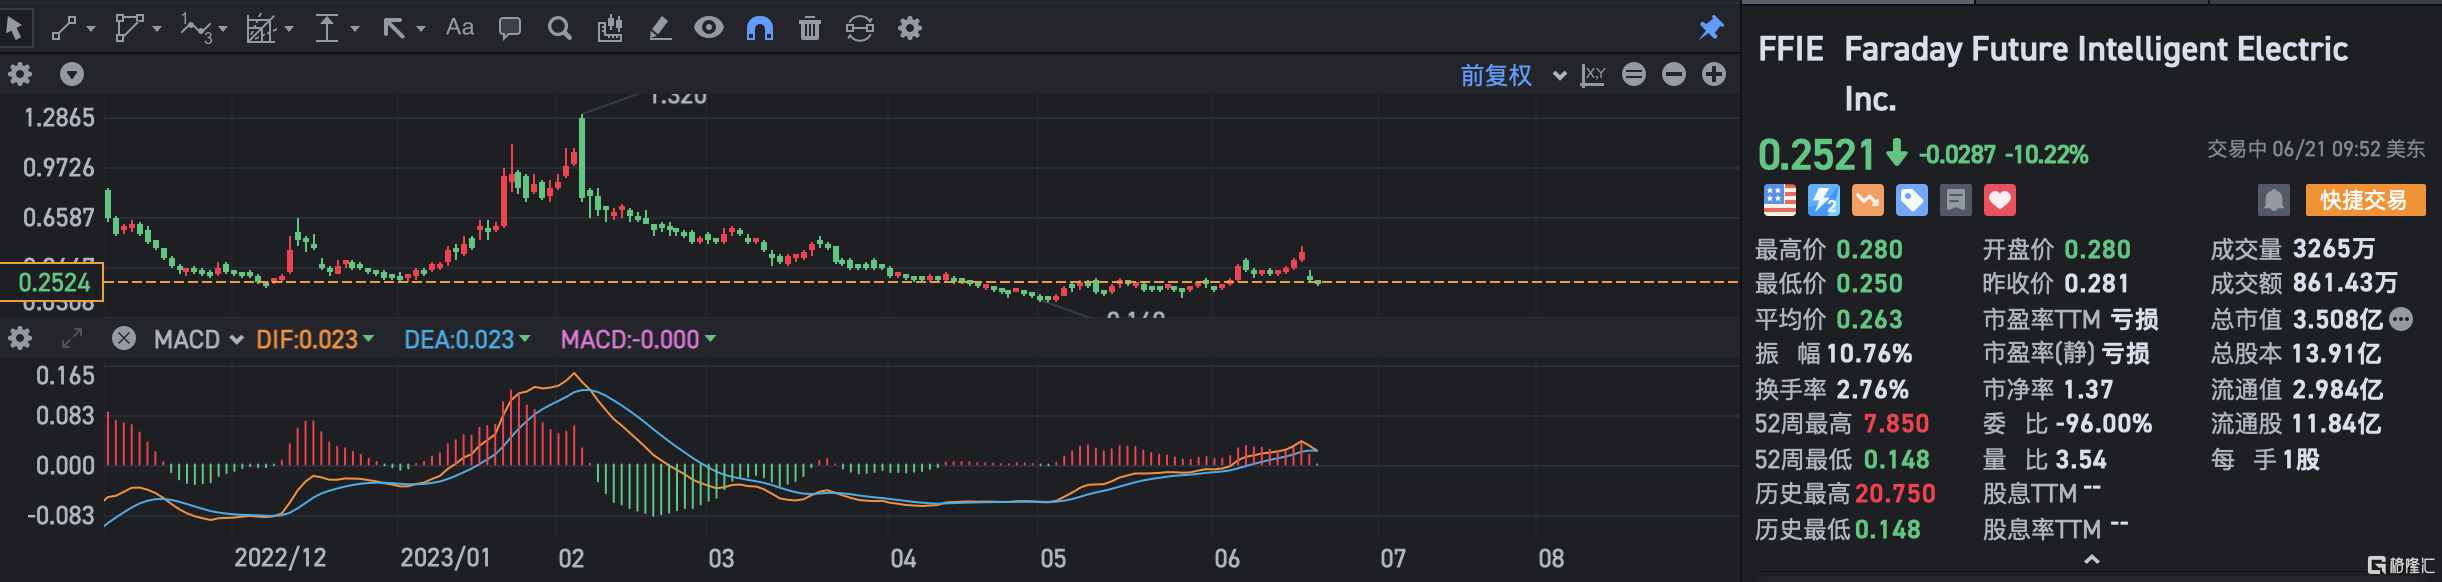The height and width of the screenshot is (582, 2442).
Task: Select the Aa text annotation tool
Action: 459,27
